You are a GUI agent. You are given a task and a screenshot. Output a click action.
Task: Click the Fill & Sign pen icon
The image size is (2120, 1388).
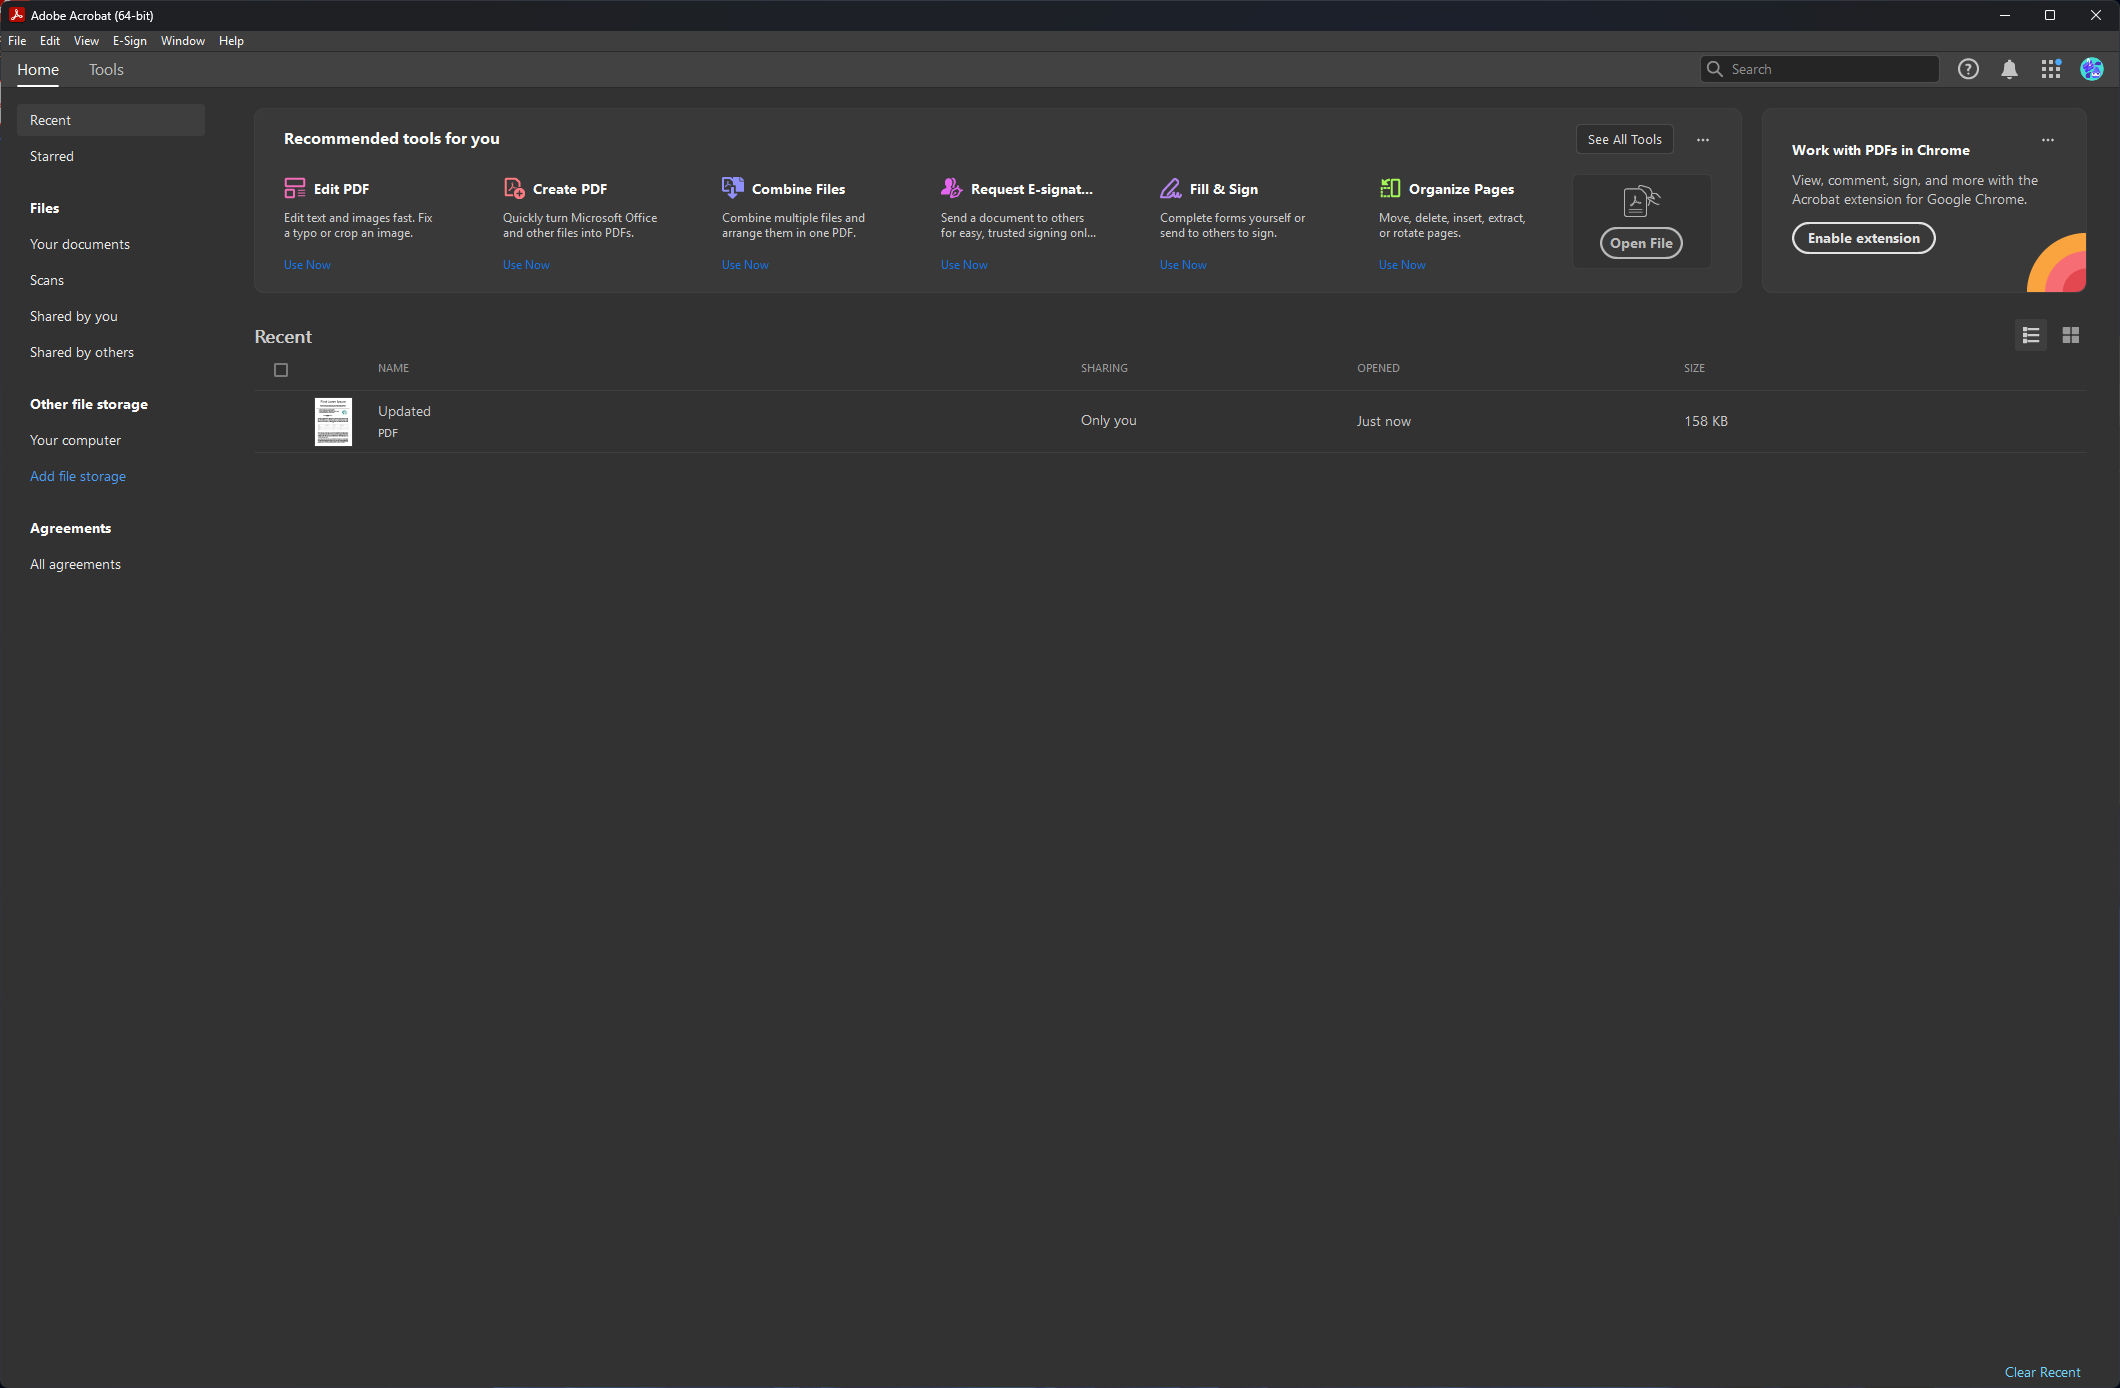1171,188
